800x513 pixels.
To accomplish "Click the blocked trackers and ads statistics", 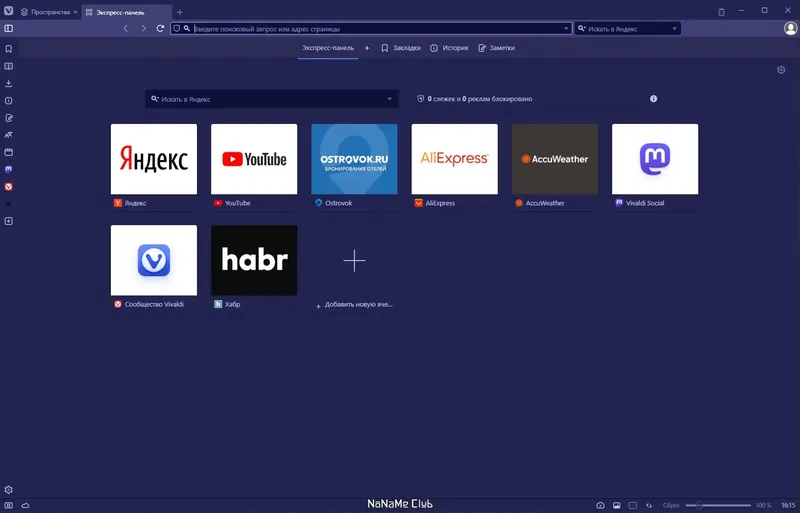I will pyautogui.click(x=474, y=99).
